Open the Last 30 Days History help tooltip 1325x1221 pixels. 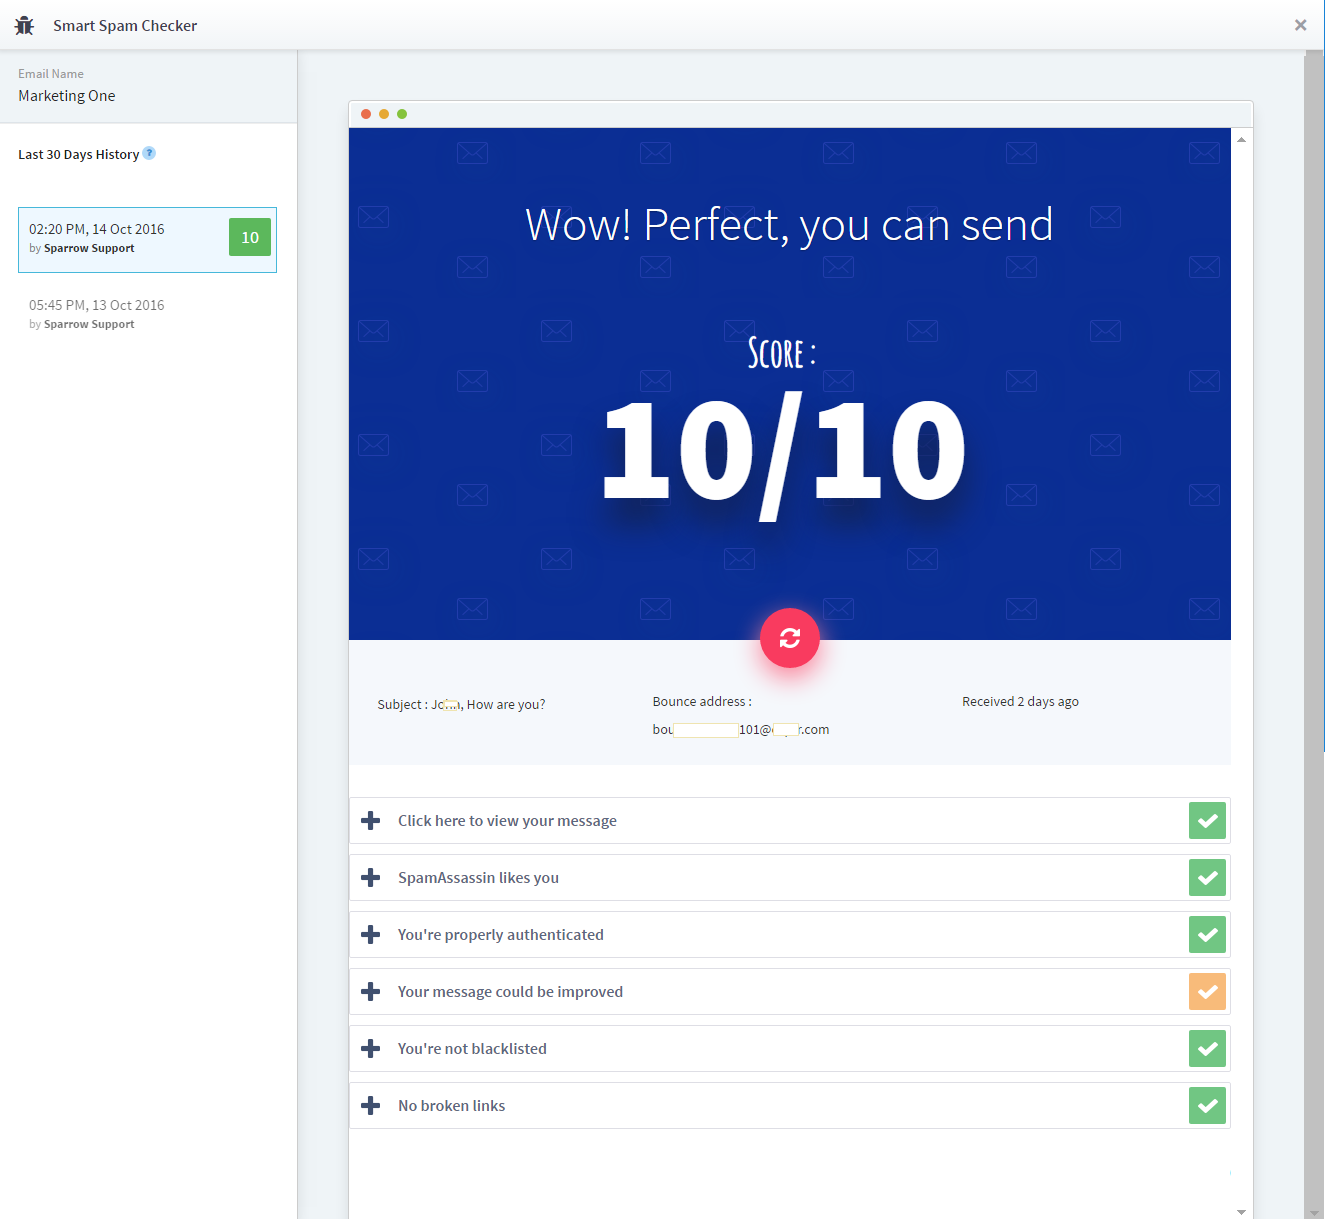[149, 153]
